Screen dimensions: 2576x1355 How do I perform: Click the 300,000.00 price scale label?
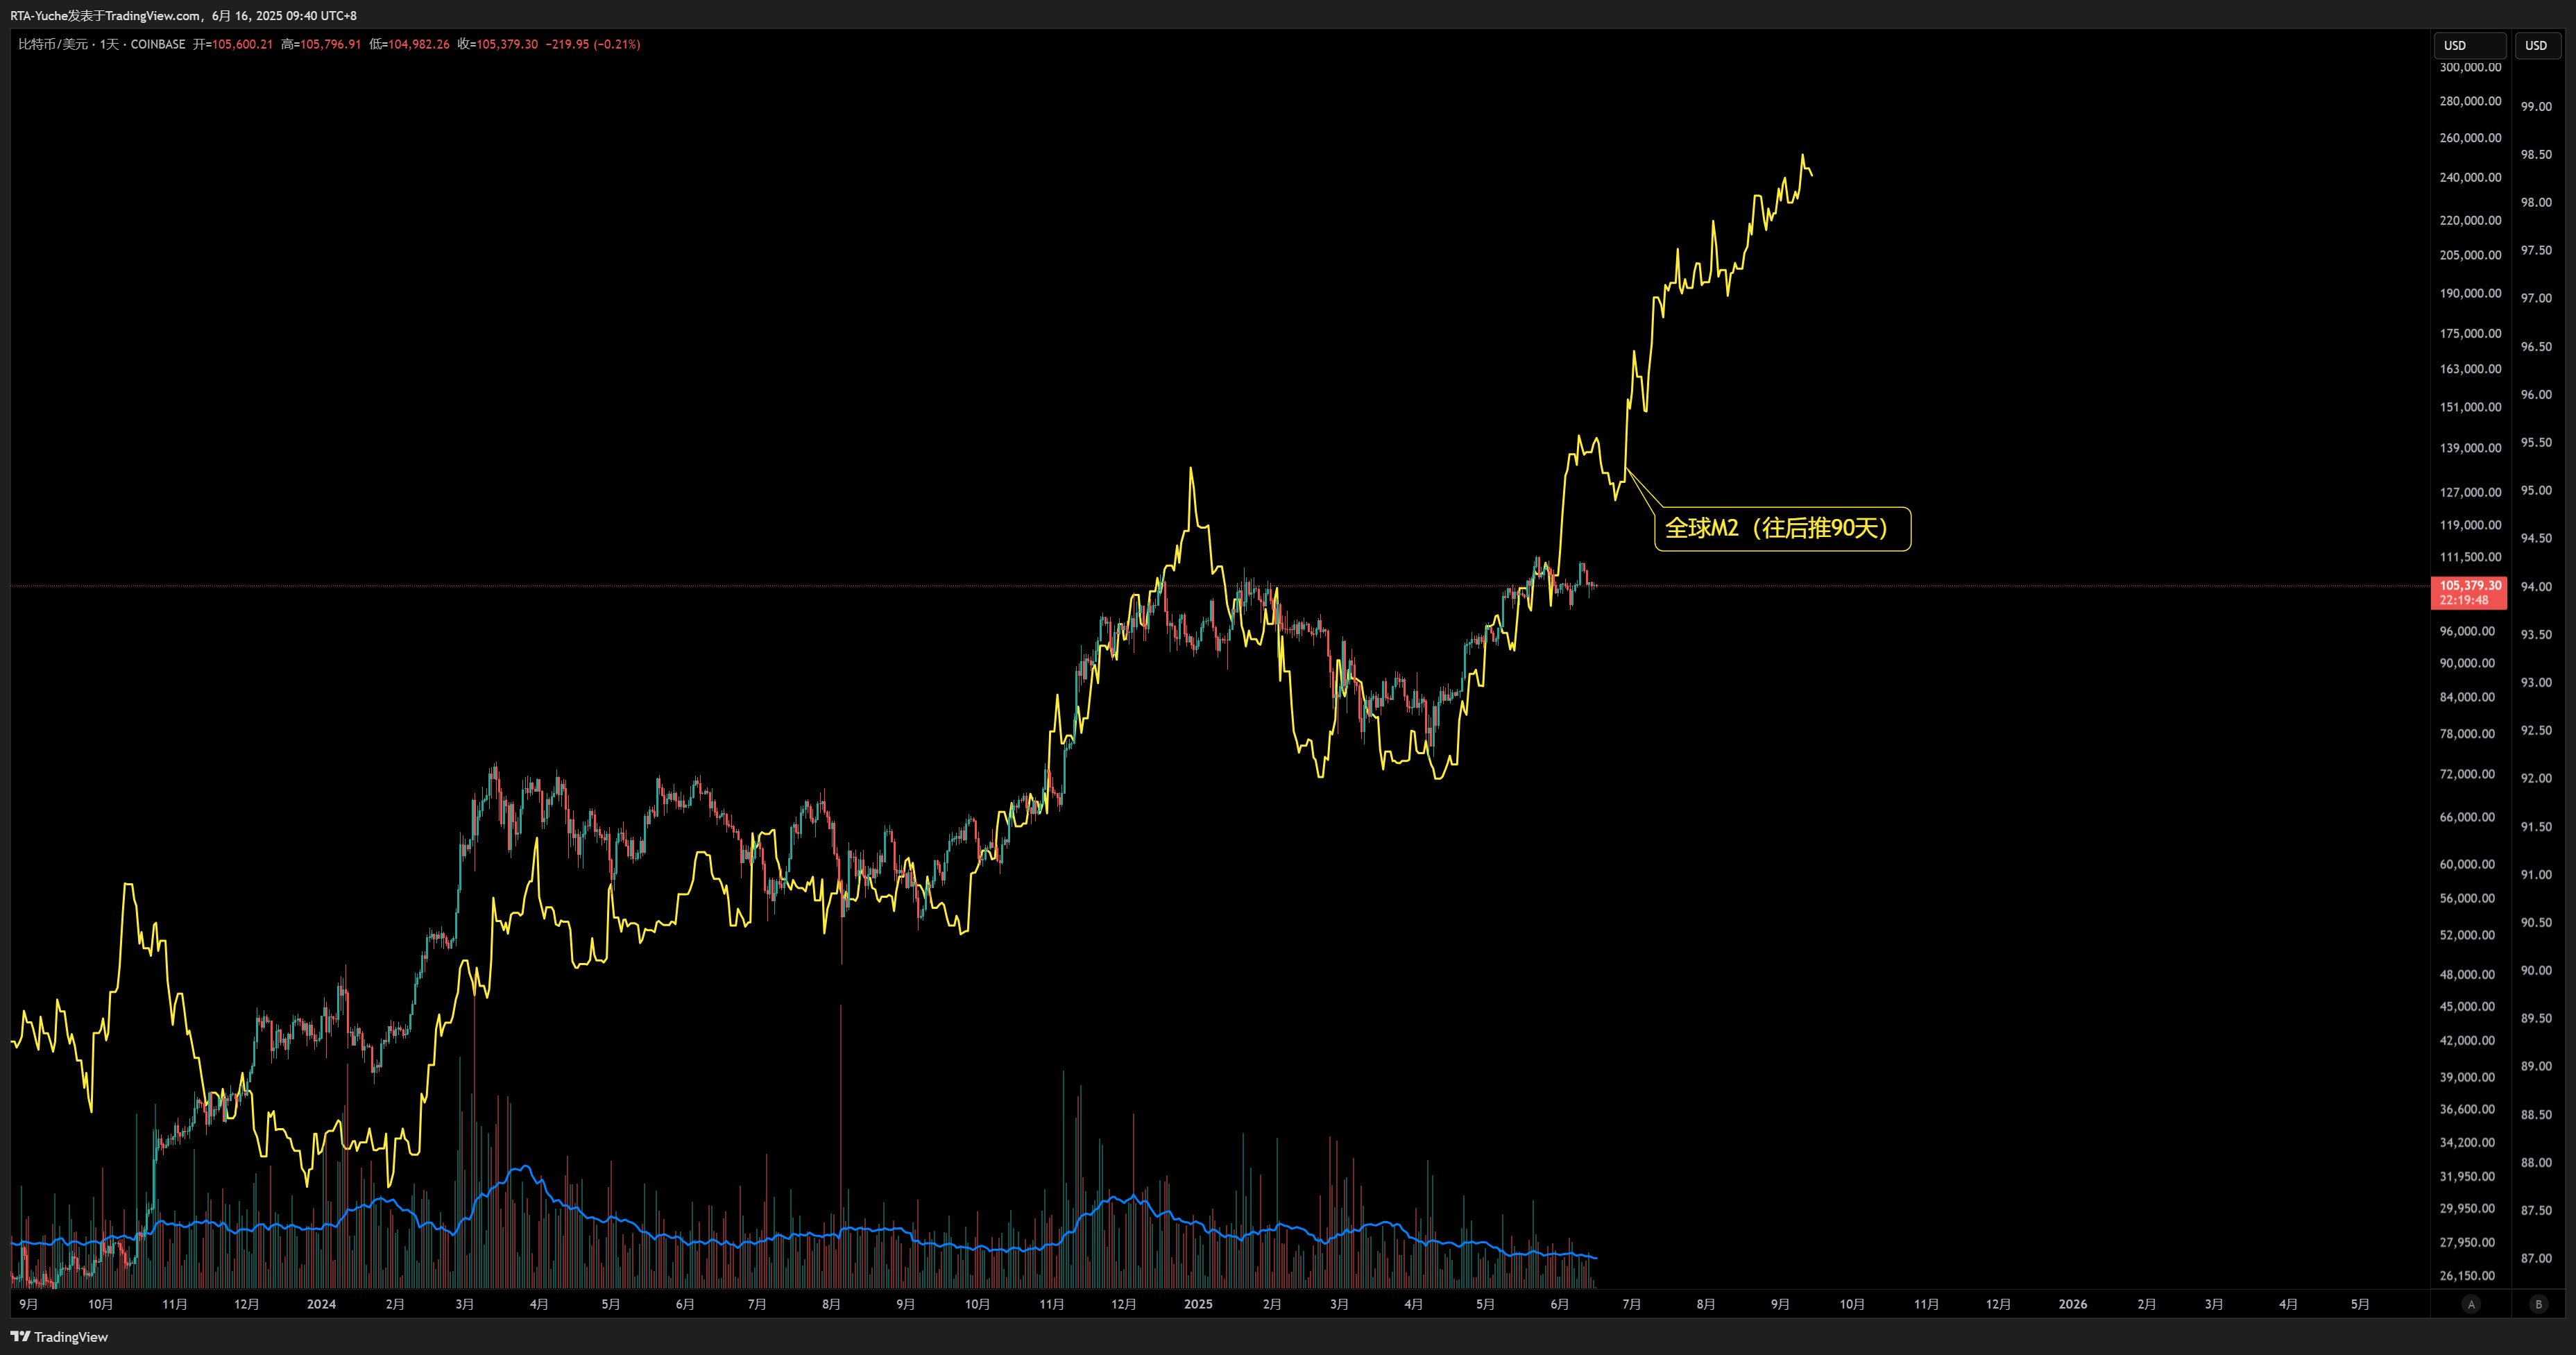(2470, 68)
